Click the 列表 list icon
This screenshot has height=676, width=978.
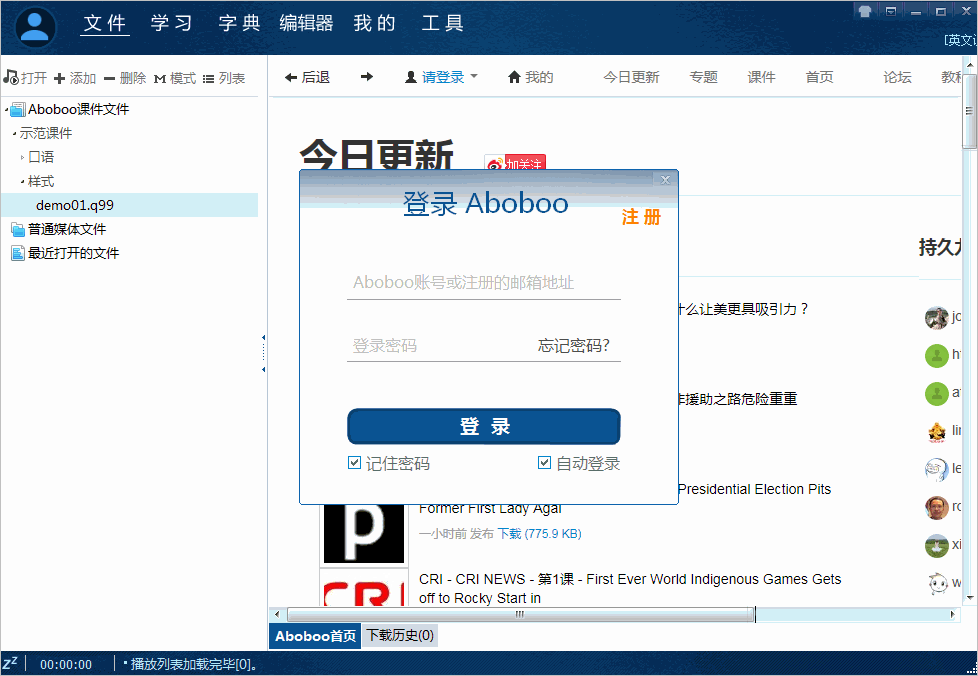pos(208,79)
